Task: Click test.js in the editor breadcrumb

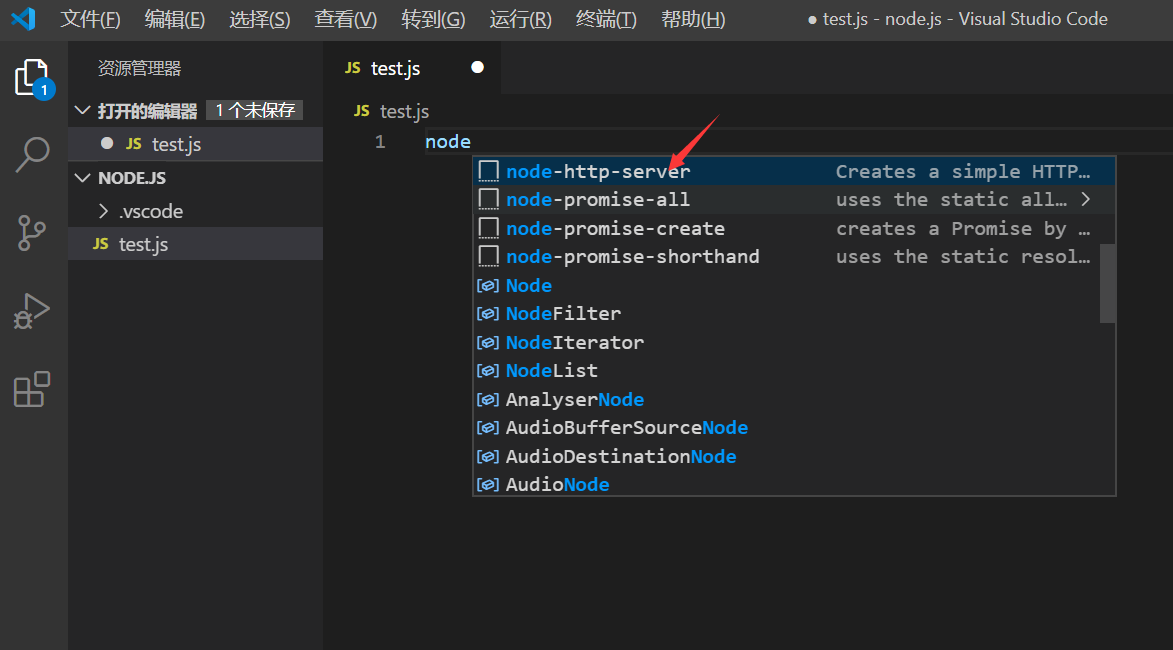Action: (x=404, y=111)
